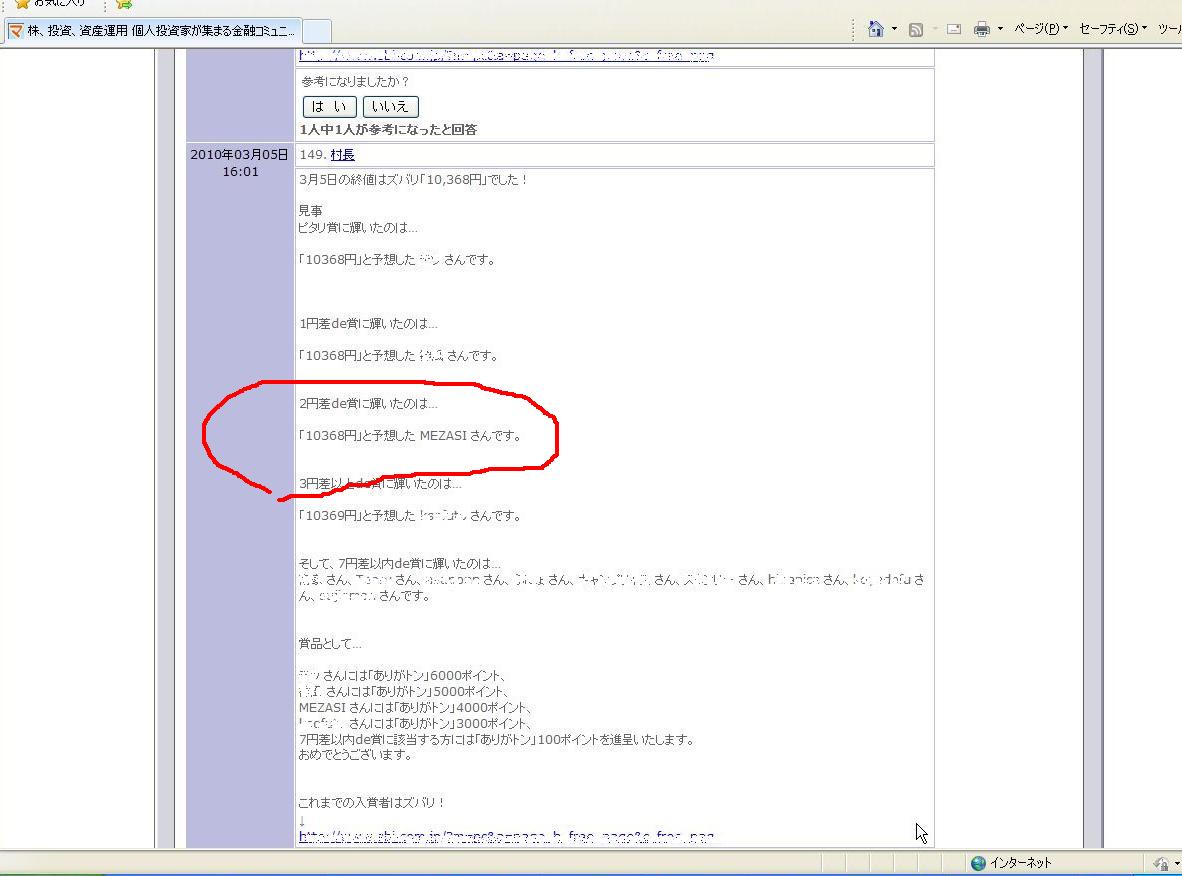Click the Read Mail envelope icon
Screen dimensions: 1182x876
[954, 30]
